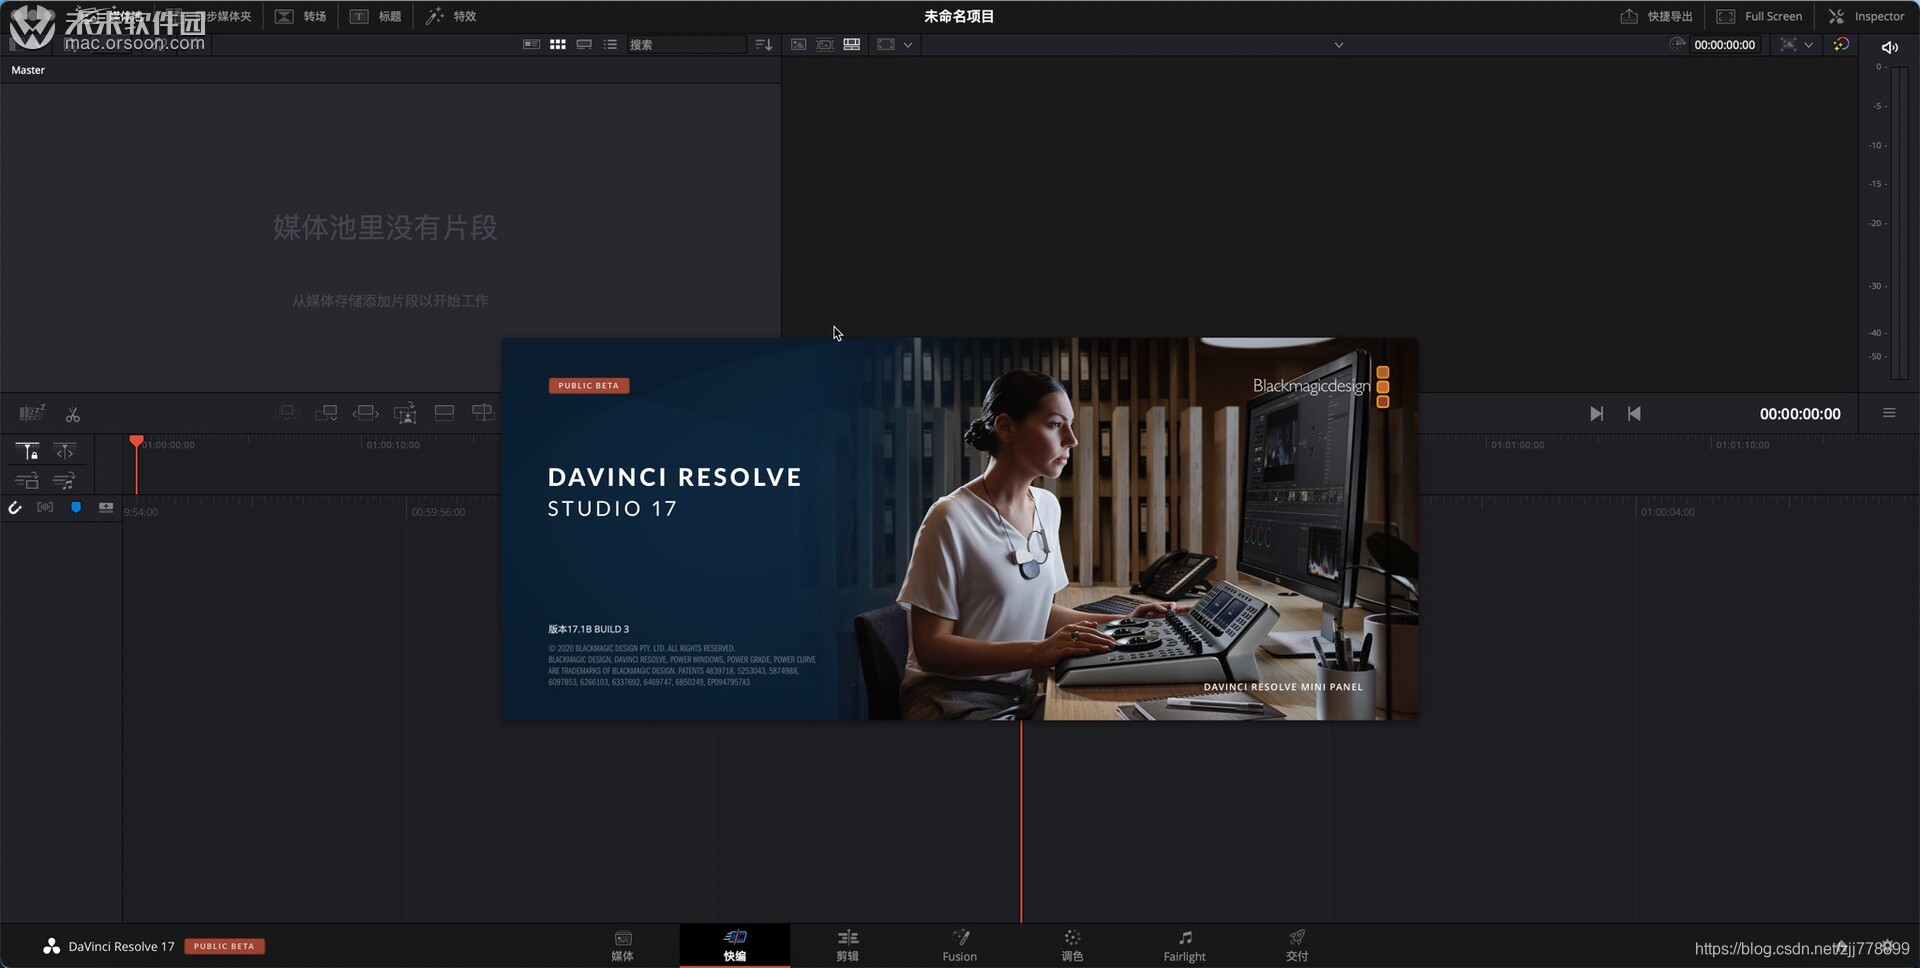Switch to the 媒体 media page
Viewport: 1920px width, 968px height.
click(623, 946)
